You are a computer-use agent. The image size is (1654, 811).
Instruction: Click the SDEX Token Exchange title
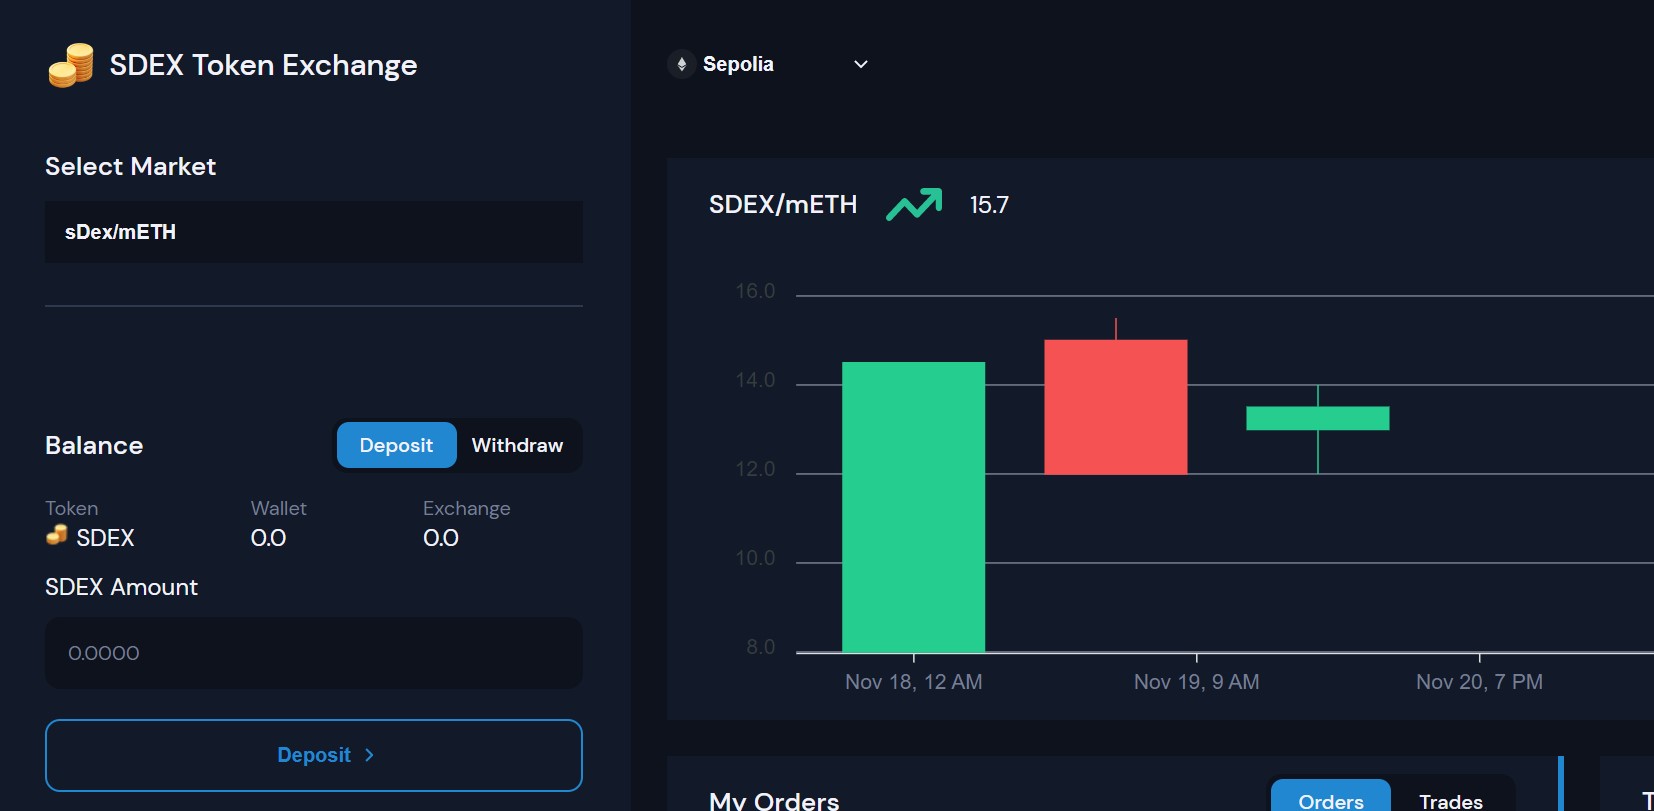coord(263,65)
